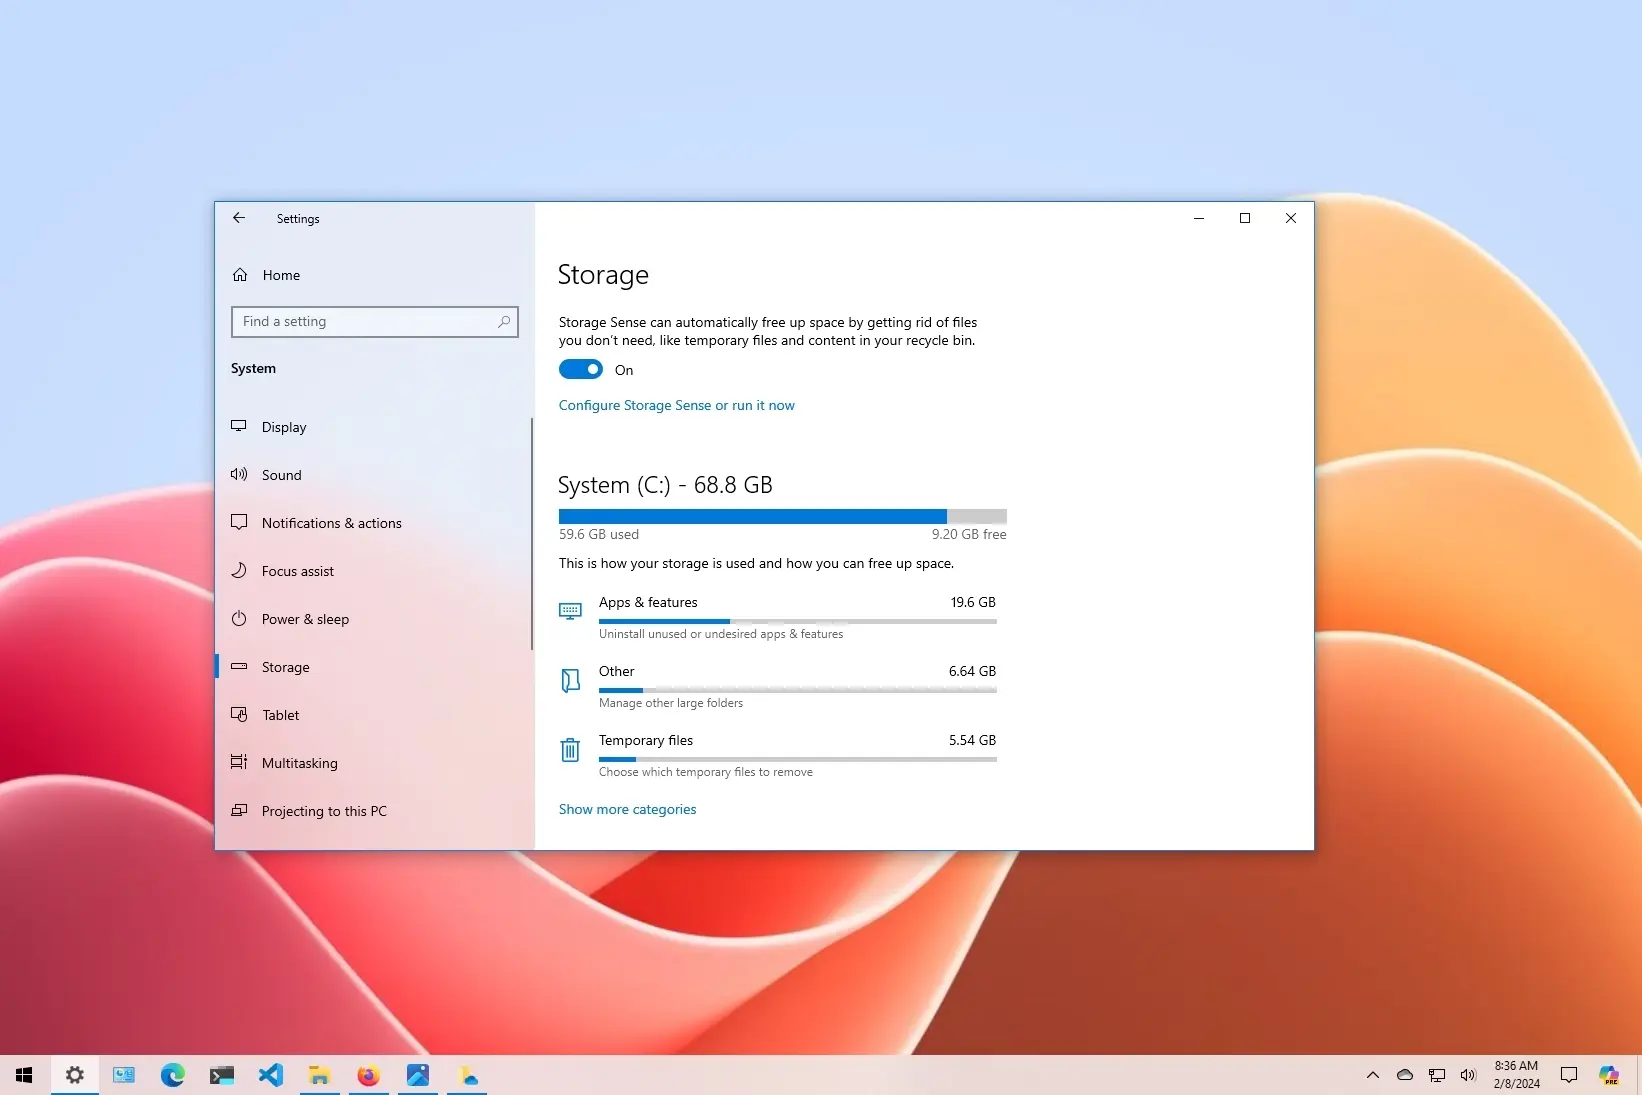Image resolution: width=1642 pixels, height=1095 pixels.
Task: Click the Temporary files trash icon
Action: [x=570, y=749]
